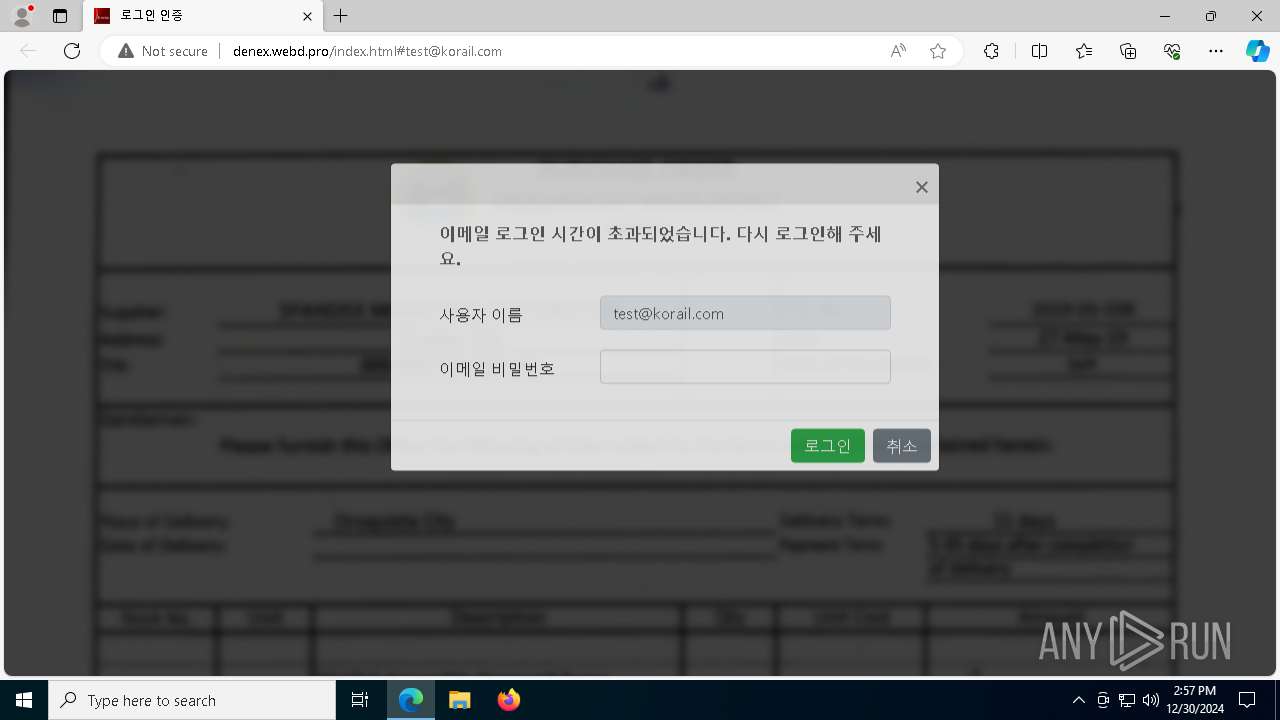Click the network tray icon
Image resolution: width=1280 pixels, height=720 pixels.
click(x=1127, y=700)
